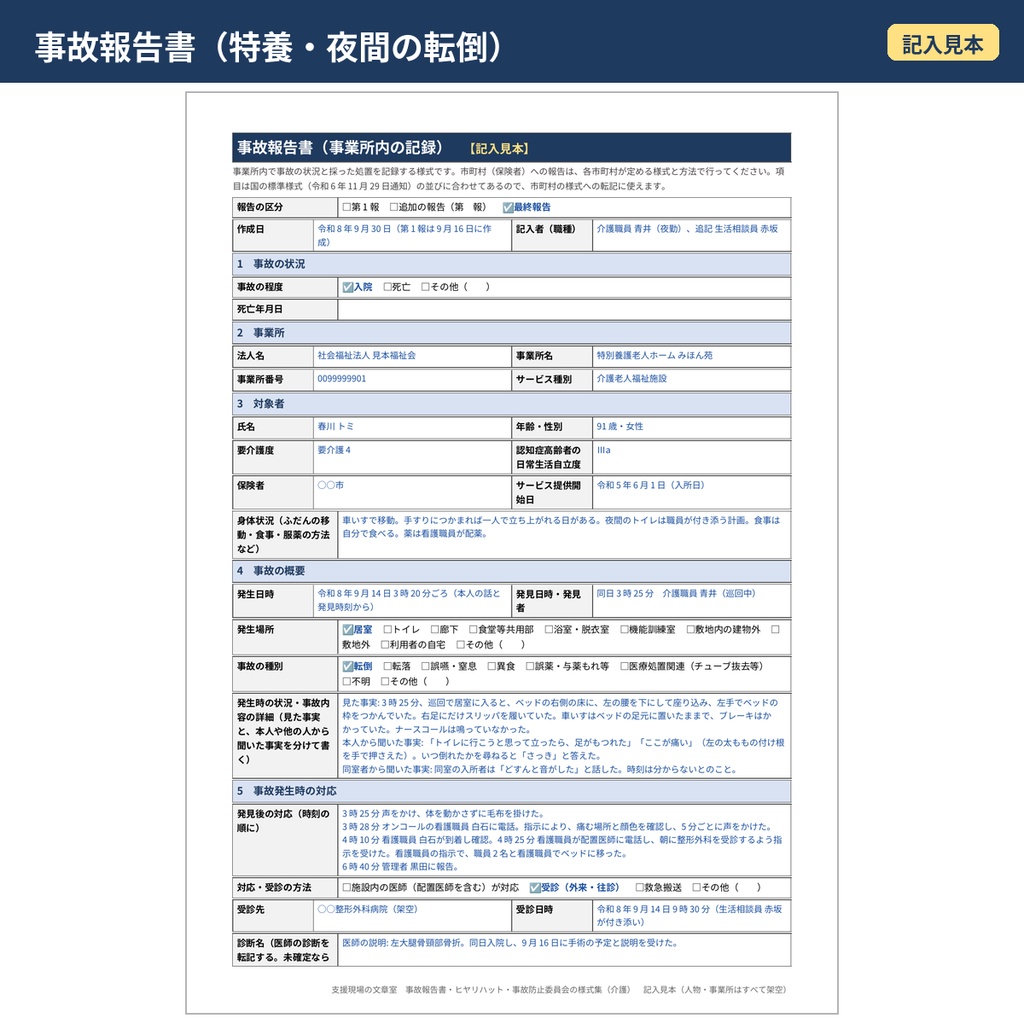1024x1024 pixels.
Task: Click the 発見日時・発見者 value cell
Action: click(x=691, y=600)
